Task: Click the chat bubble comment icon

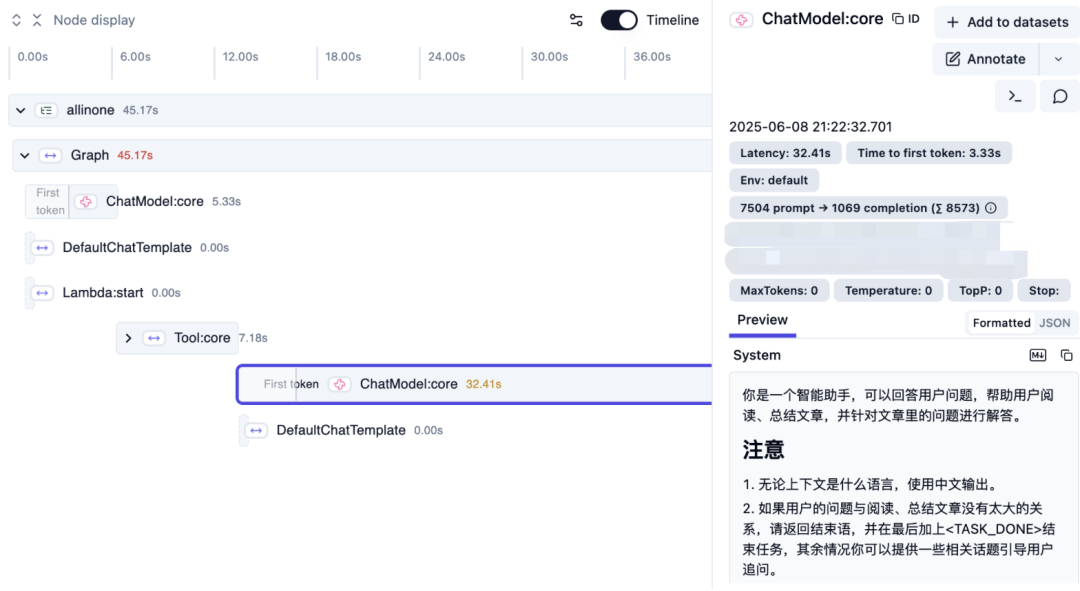Action: [1060, 95]
